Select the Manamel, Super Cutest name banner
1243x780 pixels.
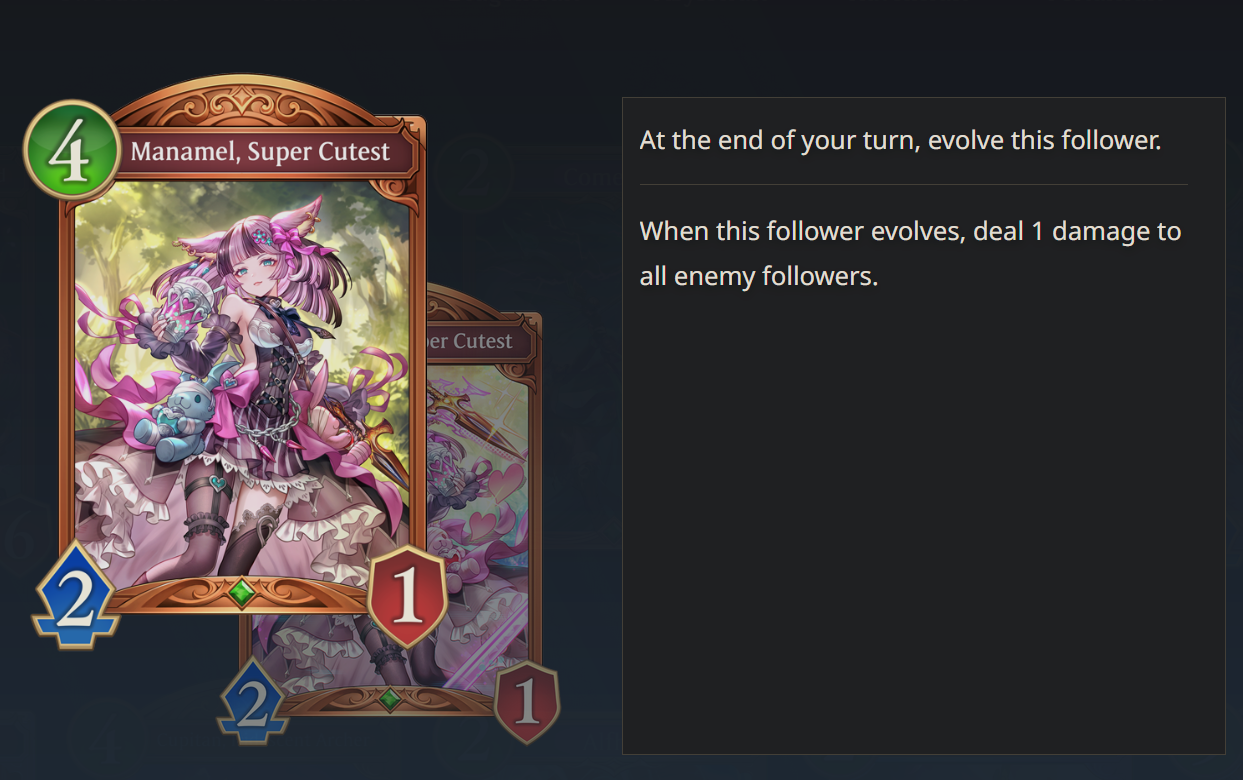coord(262,153)
